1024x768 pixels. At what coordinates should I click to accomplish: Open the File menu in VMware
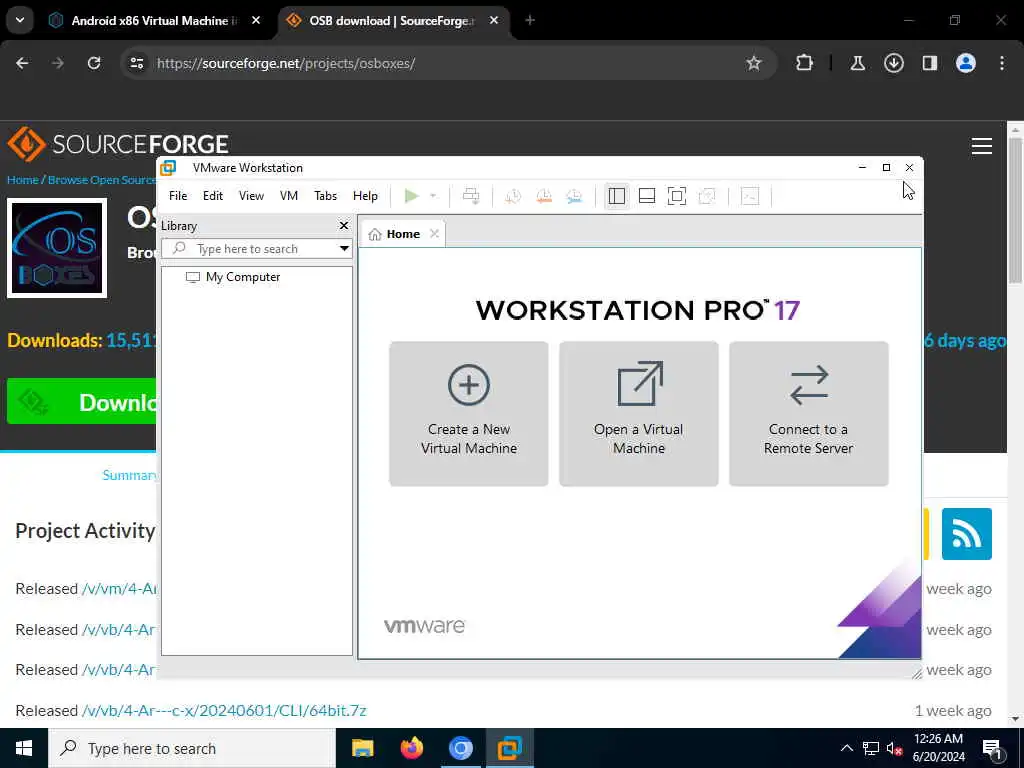point(178,196)
